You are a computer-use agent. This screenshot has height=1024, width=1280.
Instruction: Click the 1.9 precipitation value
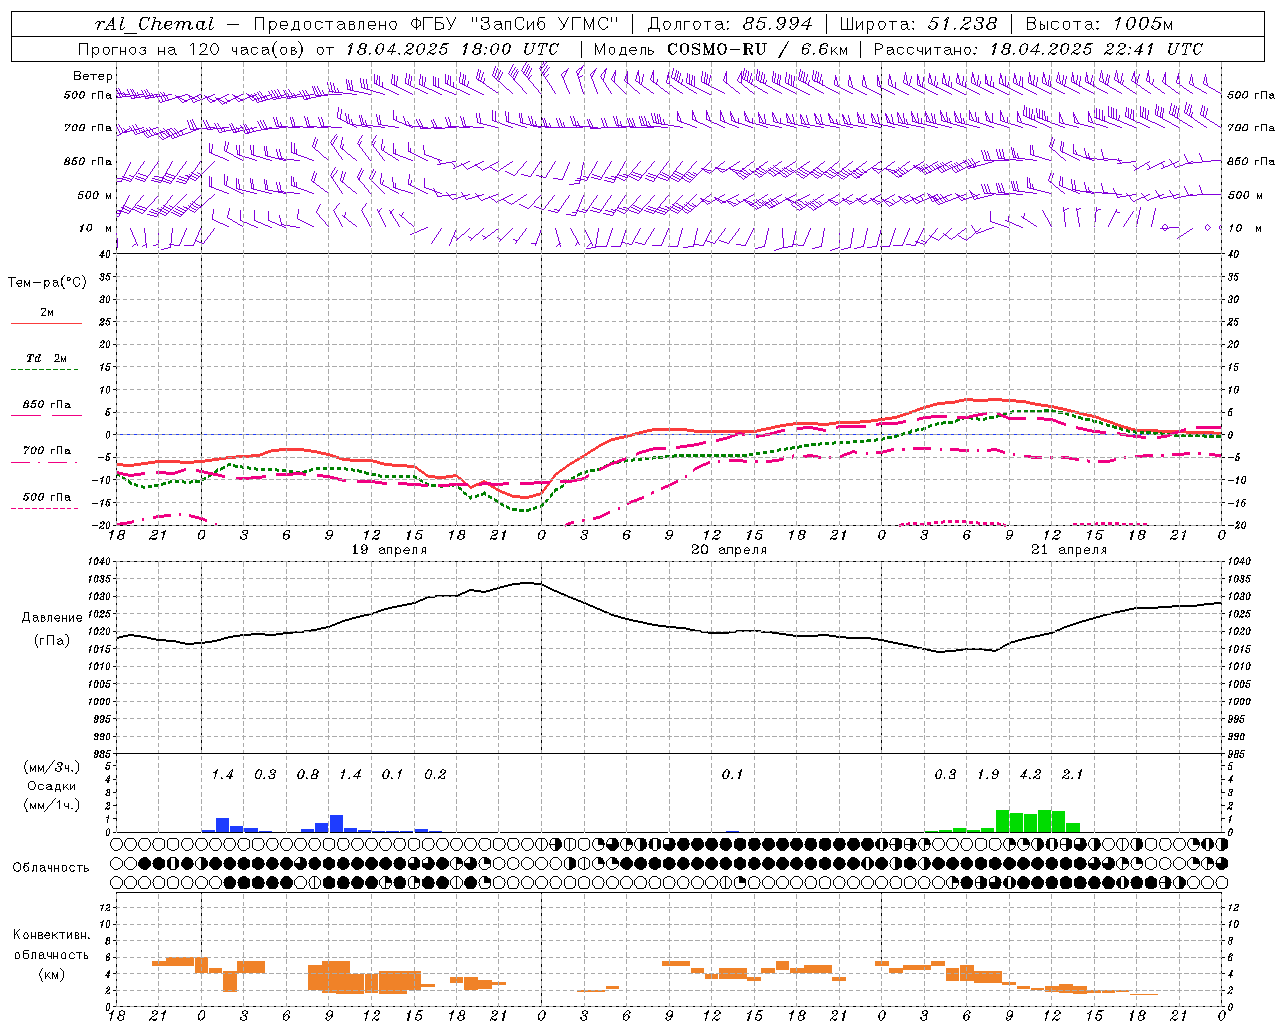(988, 775)
